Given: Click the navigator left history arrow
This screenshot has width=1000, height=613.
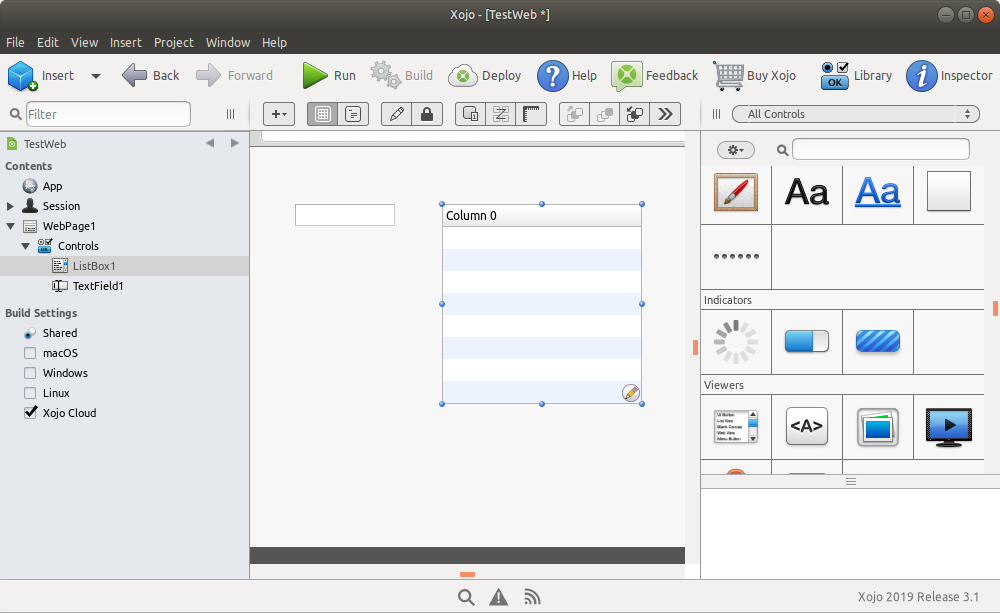Looking at the screenshot, I should tap(210, 143).
